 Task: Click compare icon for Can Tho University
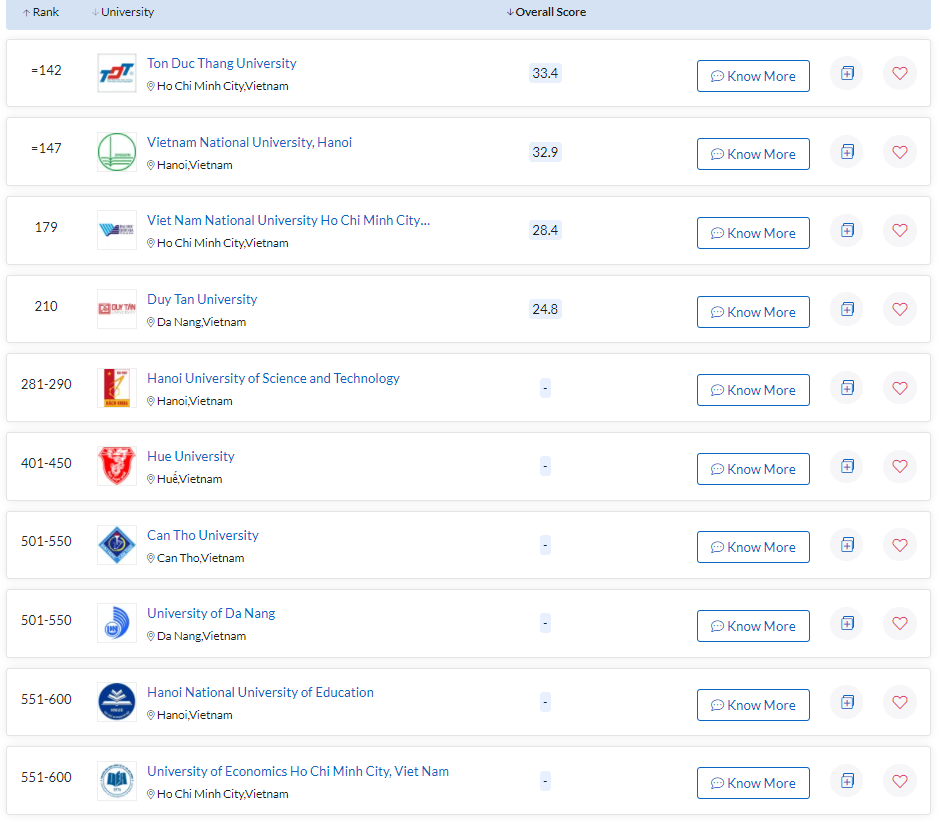pos(847,545)
